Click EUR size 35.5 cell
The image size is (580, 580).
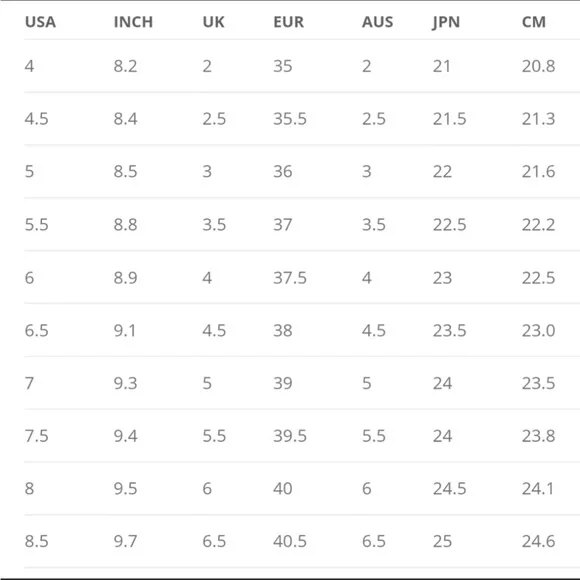tap(290, 119)
